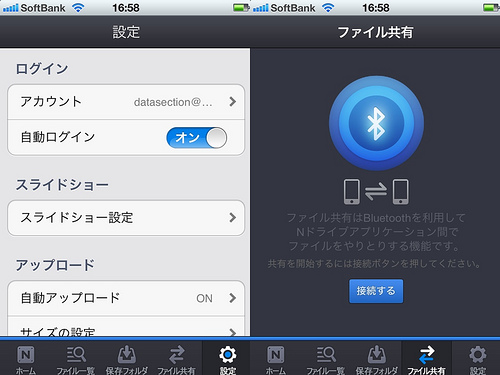
Task: Open 保存フォルダ tab in left screen
Action: click(x=126, y=359)
